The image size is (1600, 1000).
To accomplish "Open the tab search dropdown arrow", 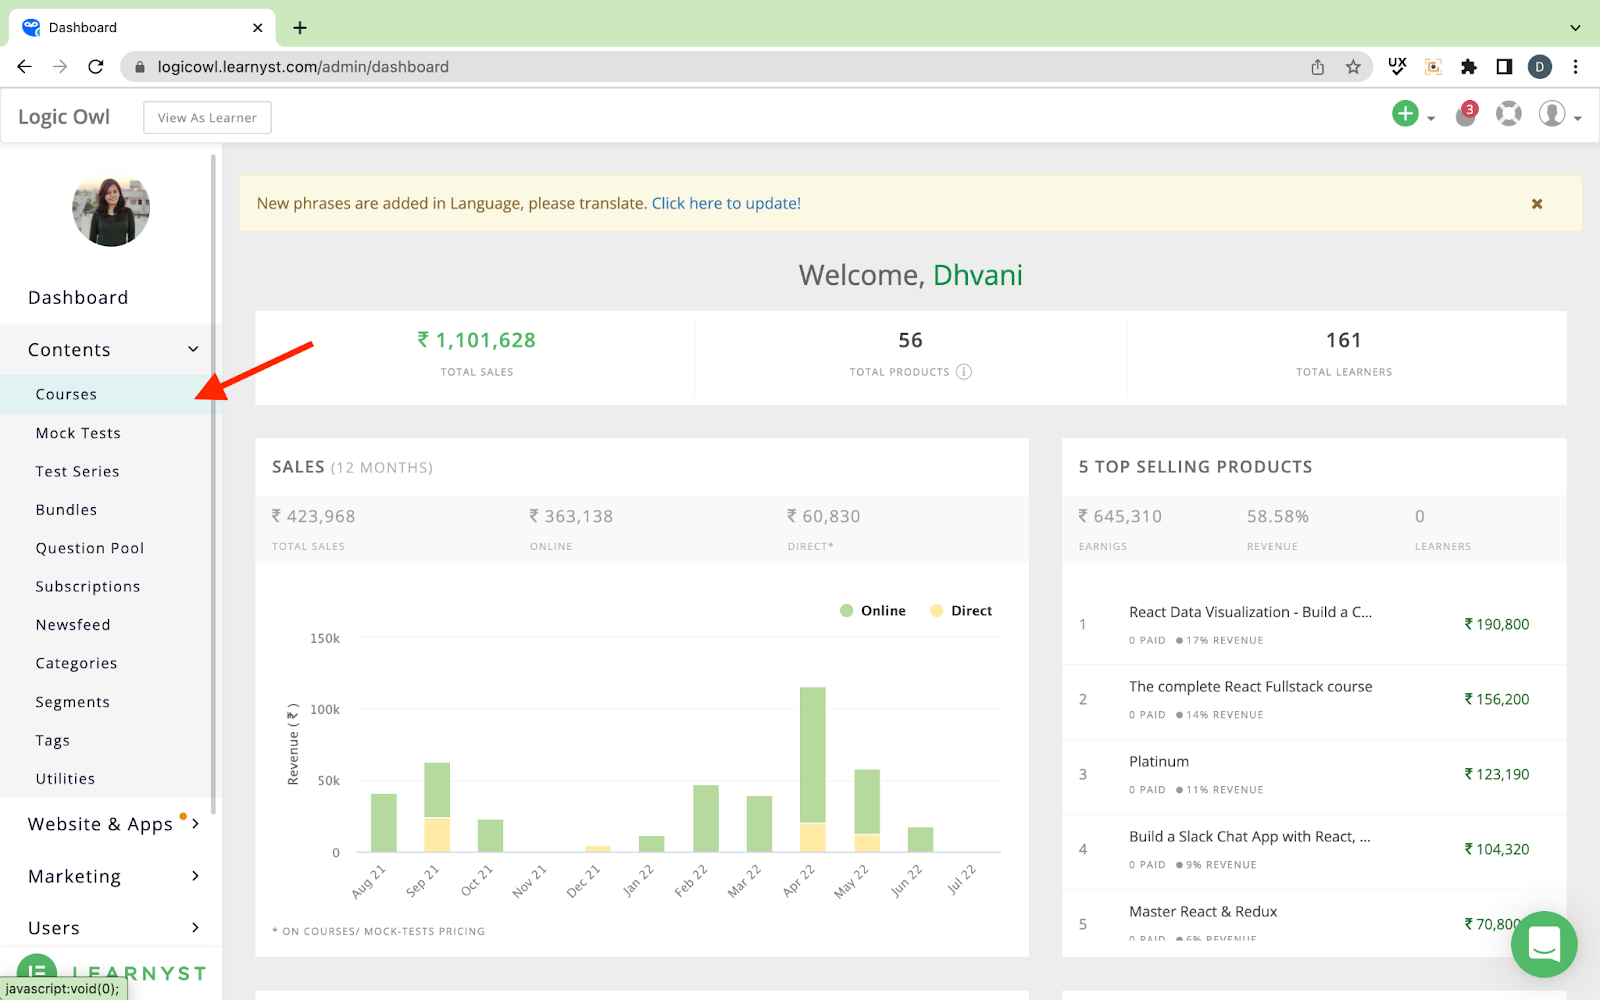I will click(x=1575, y=28).
